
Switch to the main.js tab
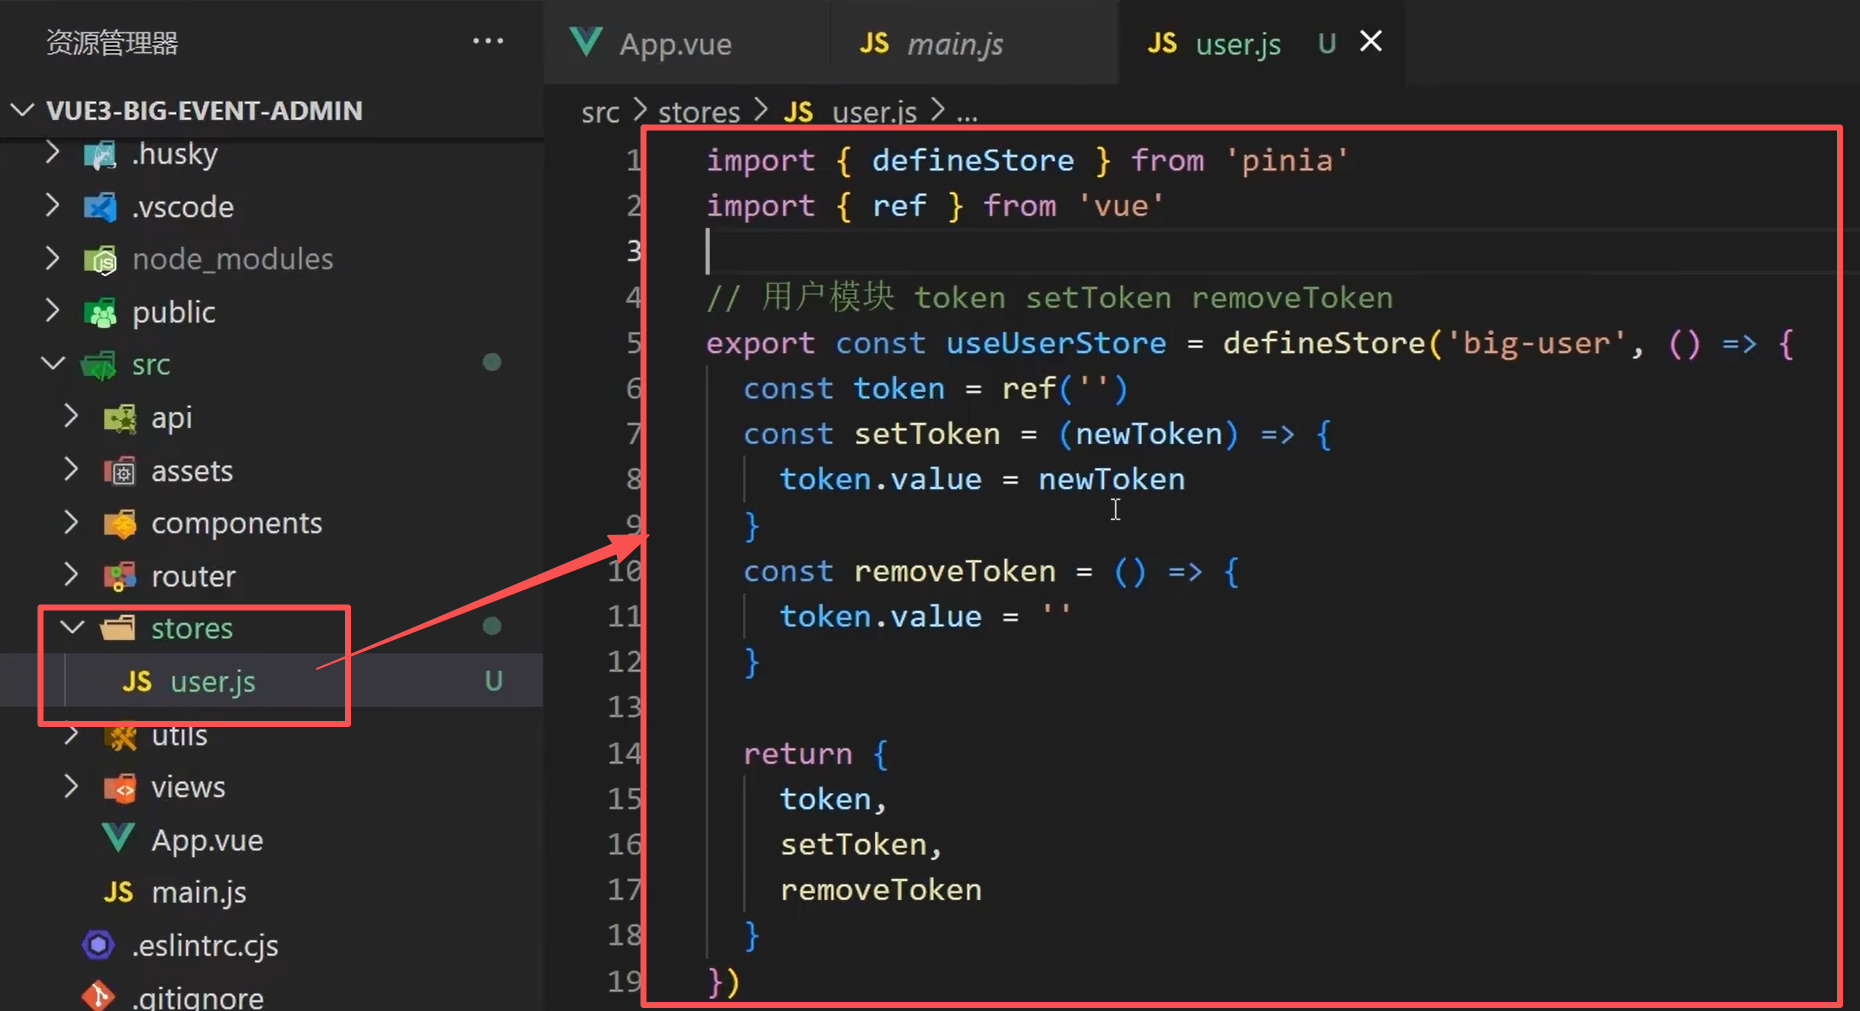tap(972, 42)
